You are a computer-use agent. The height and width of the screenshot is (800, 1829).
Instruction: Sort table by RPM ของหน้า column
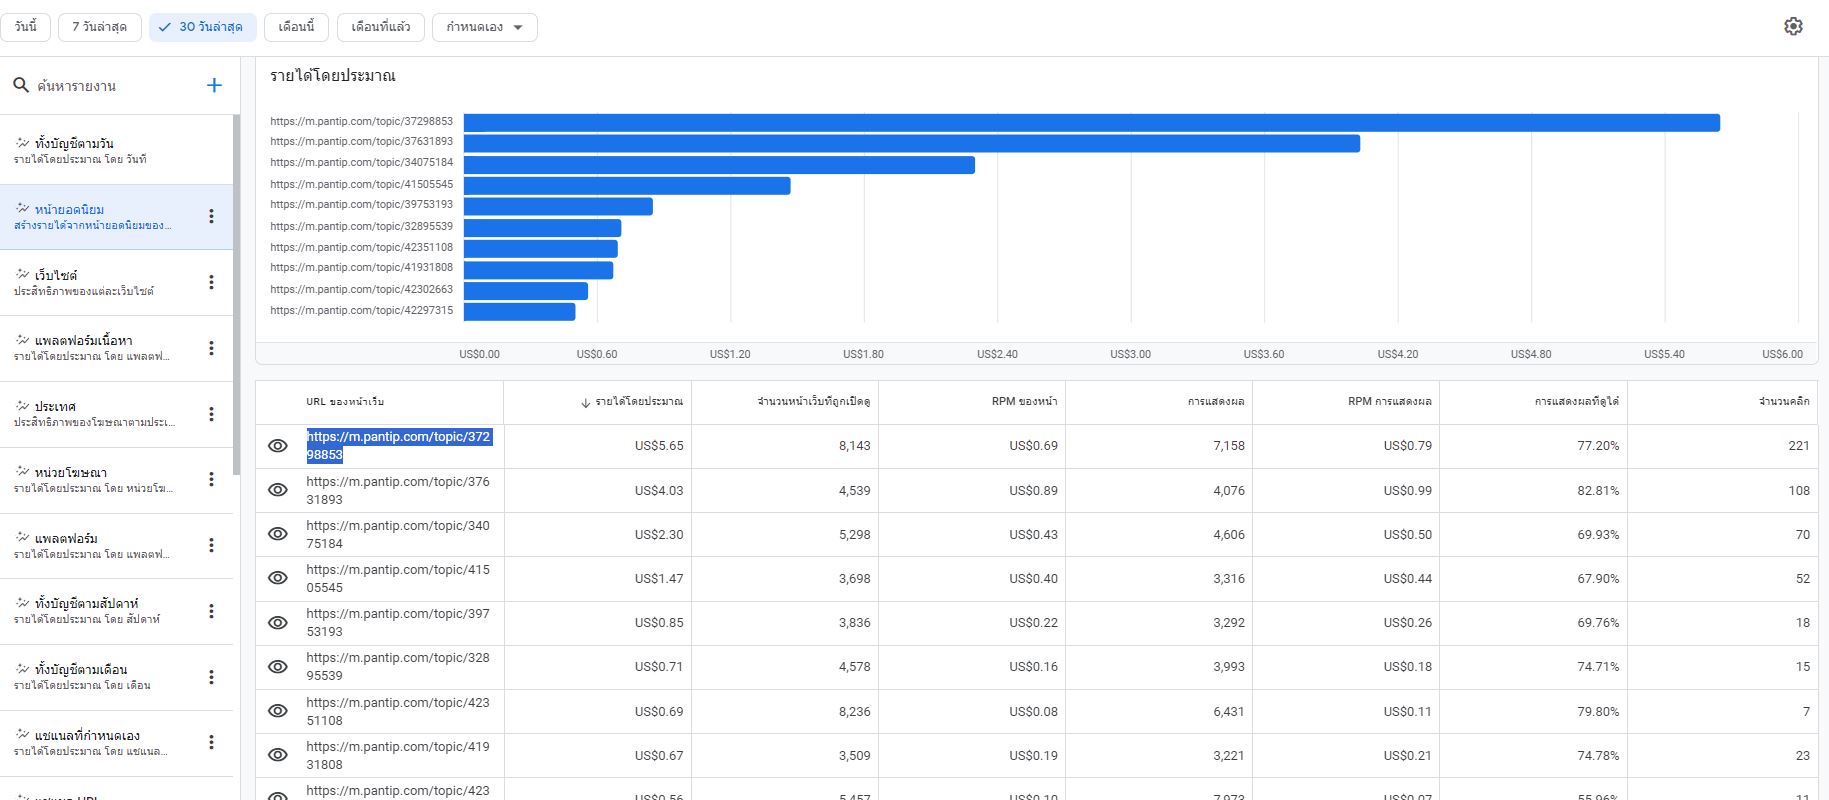click(x=1024, y=401)
